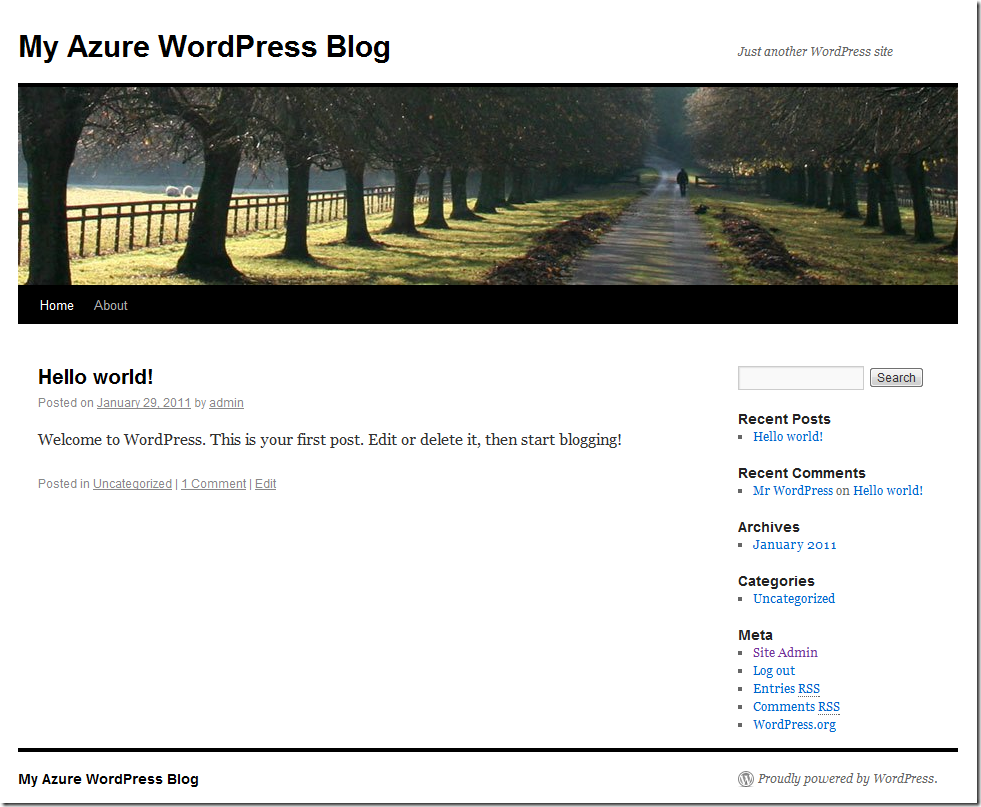Open Mr WordPress commenter link
Image resolution: width=981 pixels, height=807 pixels.
click(x=793, y=490)
